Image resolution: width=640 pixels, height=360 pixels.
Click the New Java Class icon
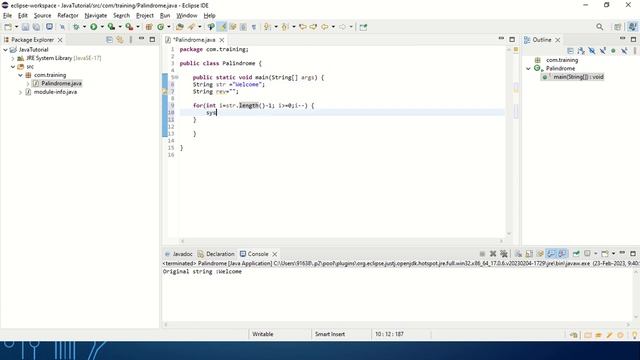tap(160, 27)
